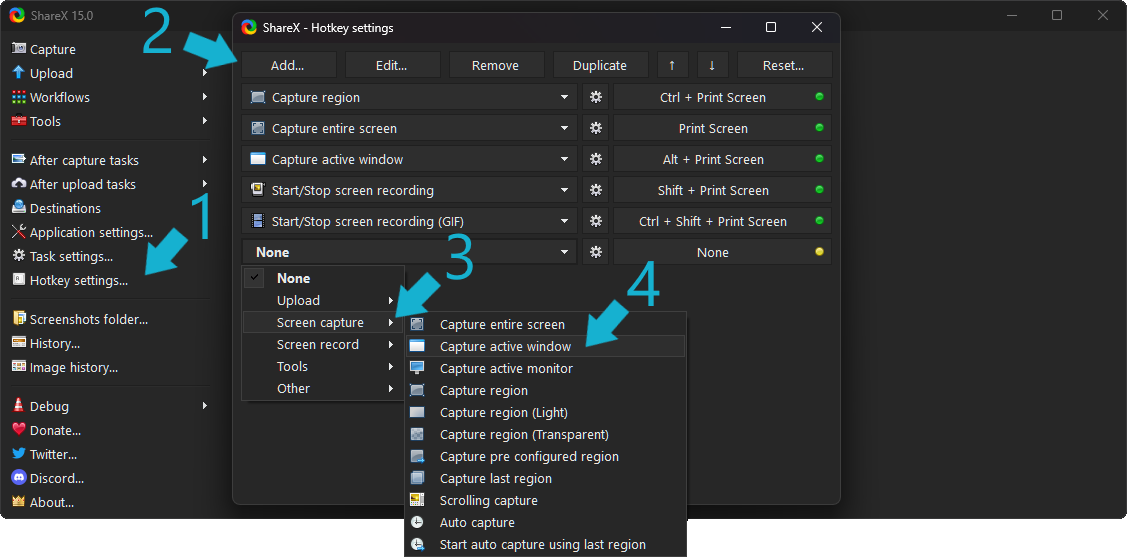Open After upload tasks menu in sidebar
This screenshot has width=1127, height=557.
point(108,184)
